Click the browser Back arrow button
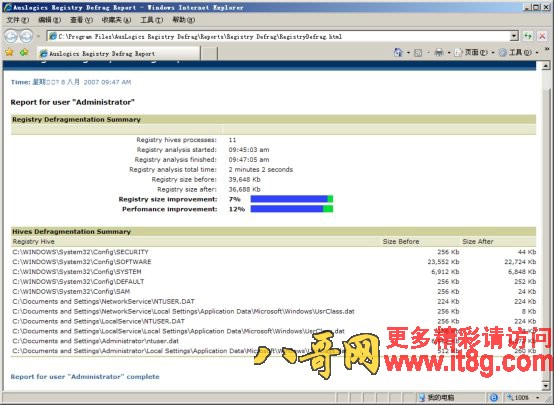 tap(11, 36)
